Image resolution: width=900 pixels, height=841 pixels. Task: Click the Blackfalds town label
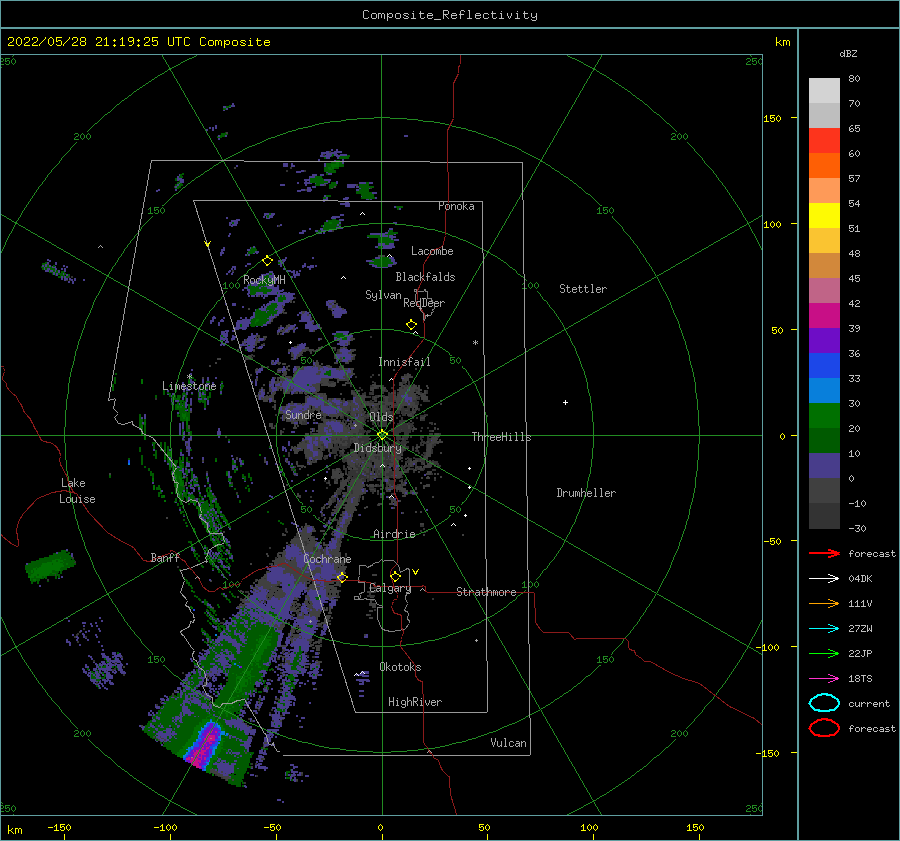[425, 277]
